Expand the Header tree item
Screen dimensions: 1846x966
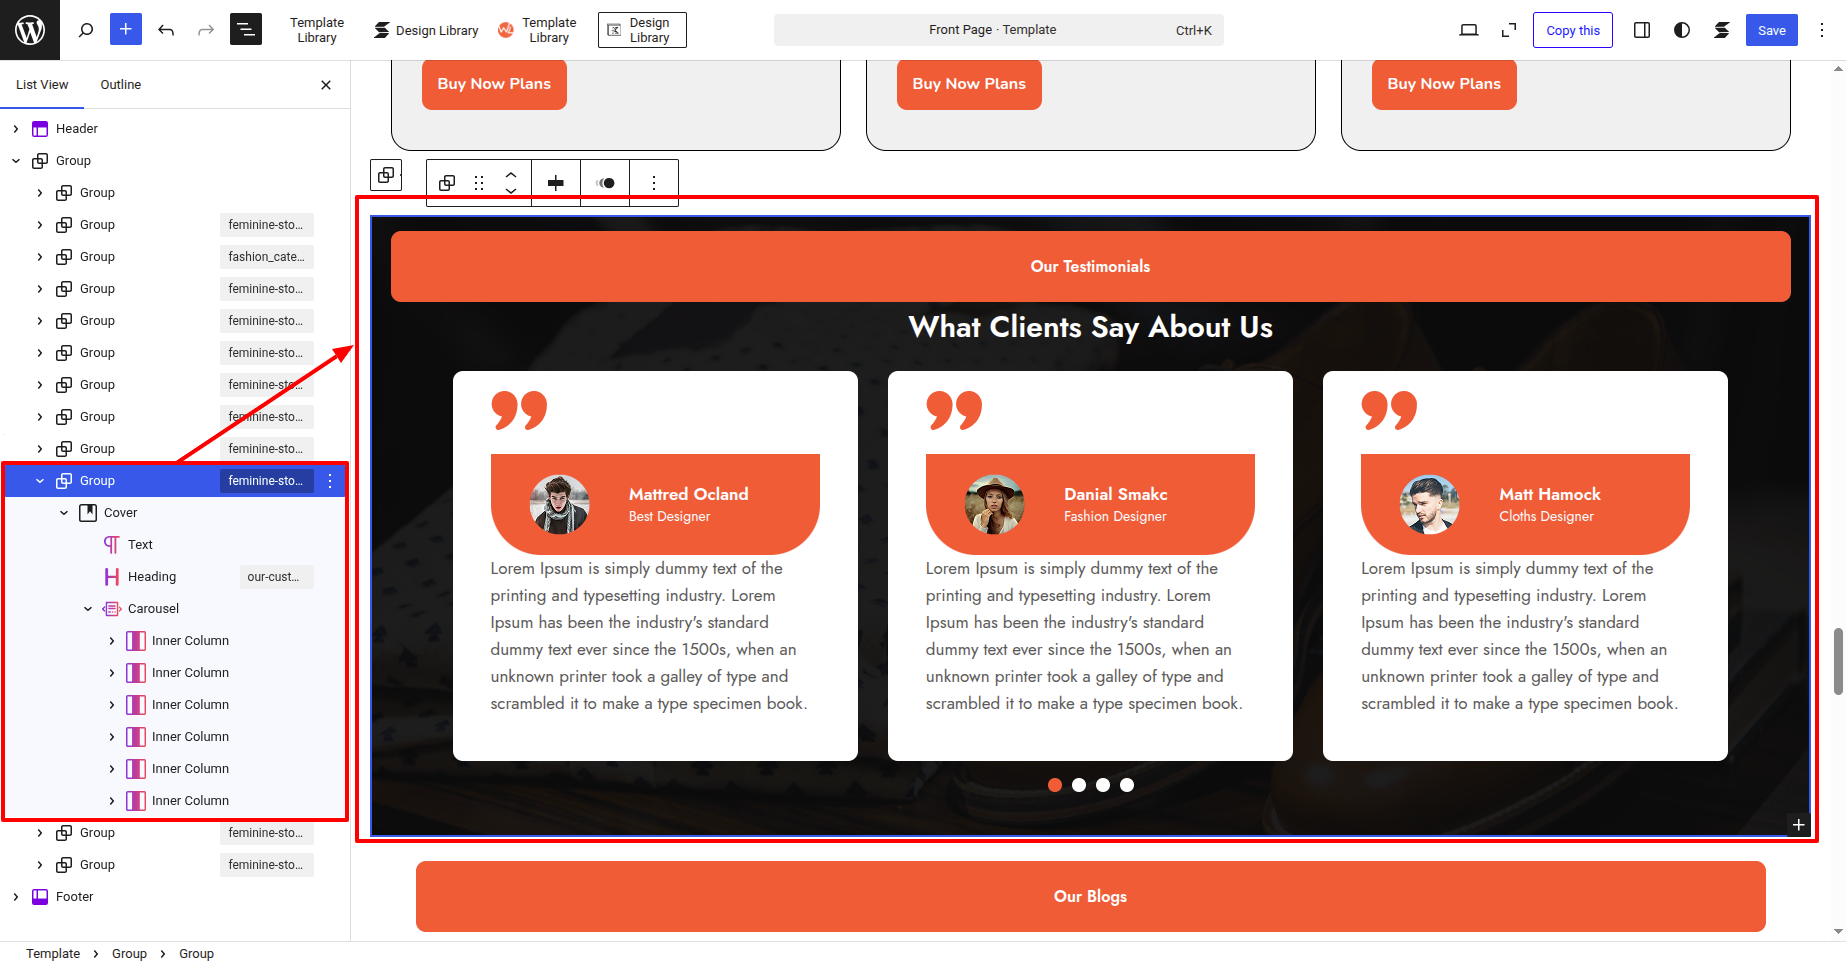[x=16, y=129]
